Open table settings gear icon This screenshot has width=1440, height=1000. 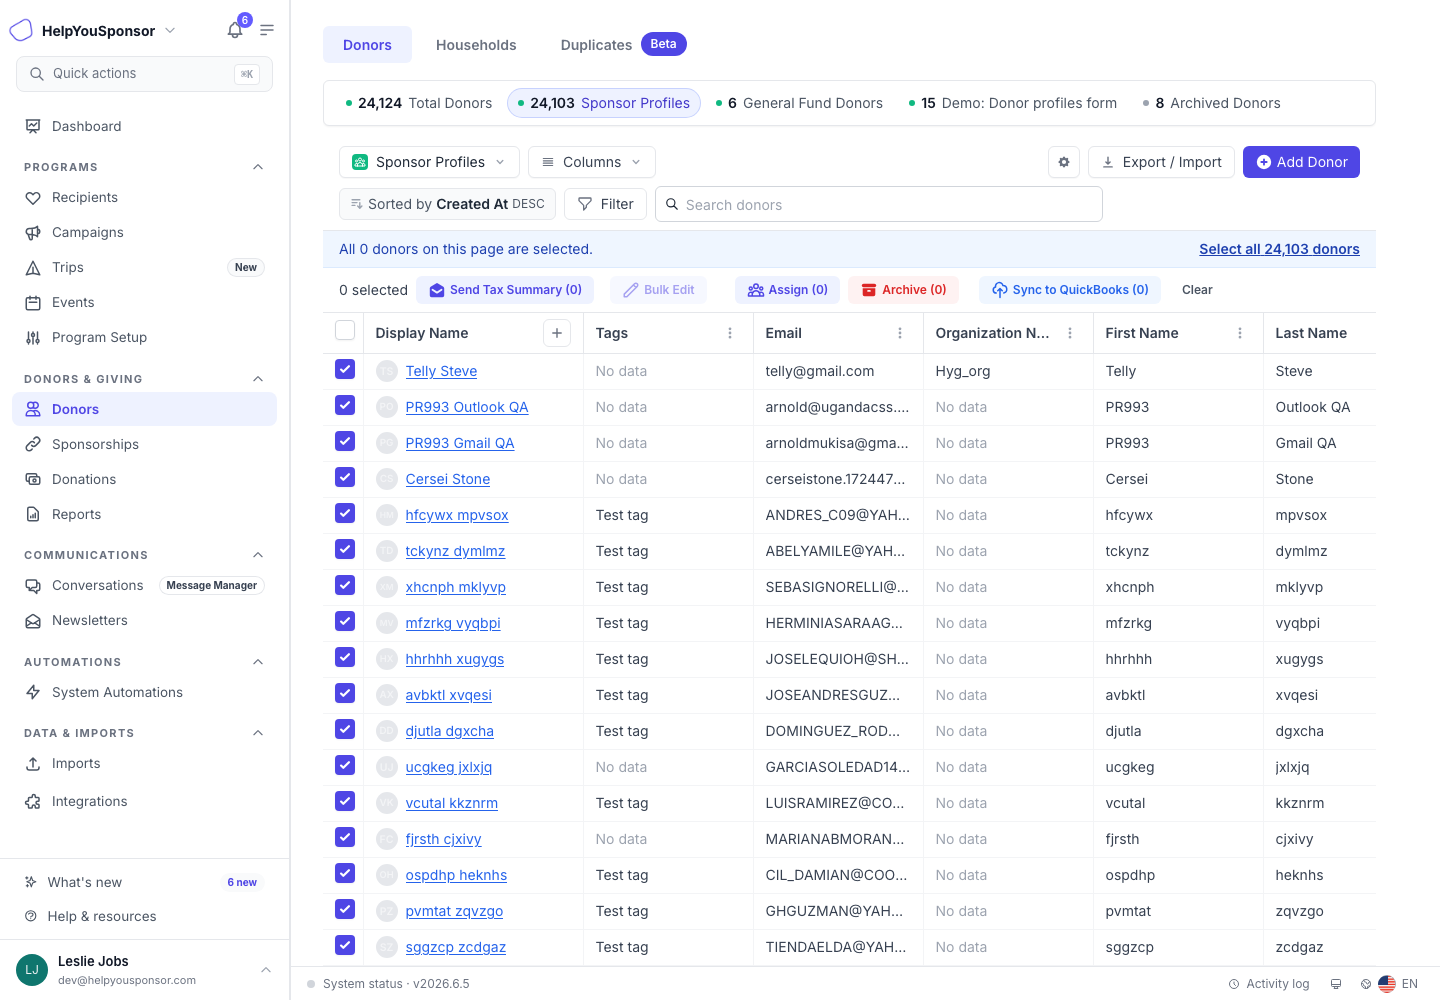pyautogui.click(x=1064, y=162)
